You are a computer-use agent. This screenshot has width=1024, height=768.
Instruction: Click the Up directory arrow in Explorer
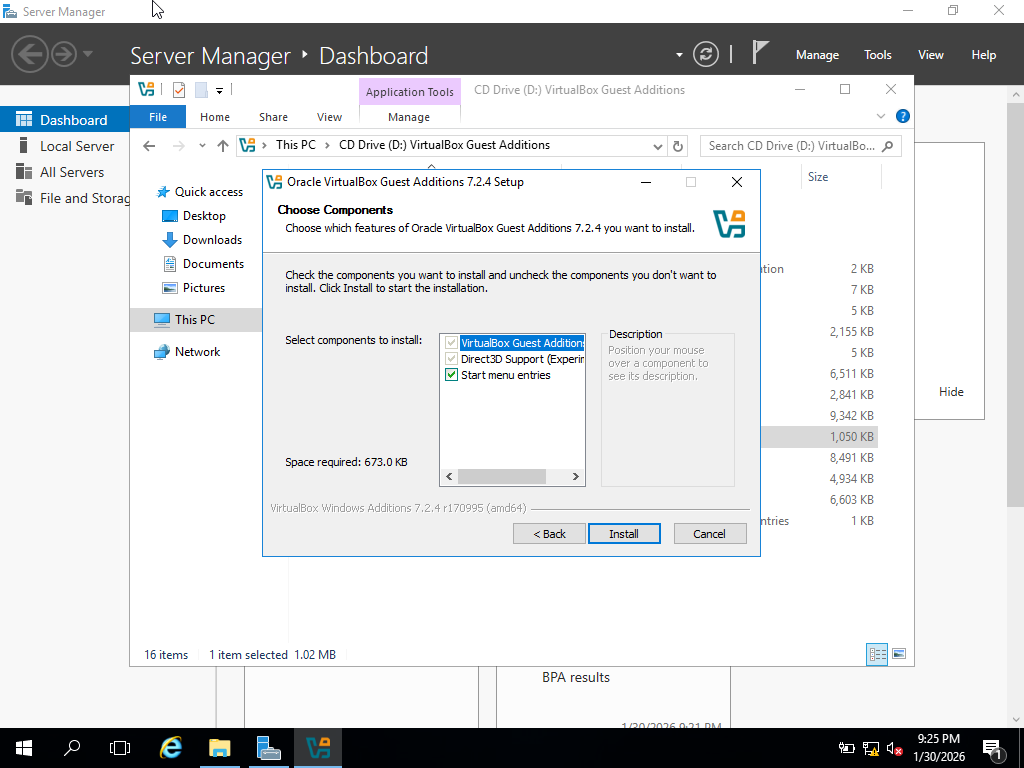pyautogui.click(x=222, y=146)
